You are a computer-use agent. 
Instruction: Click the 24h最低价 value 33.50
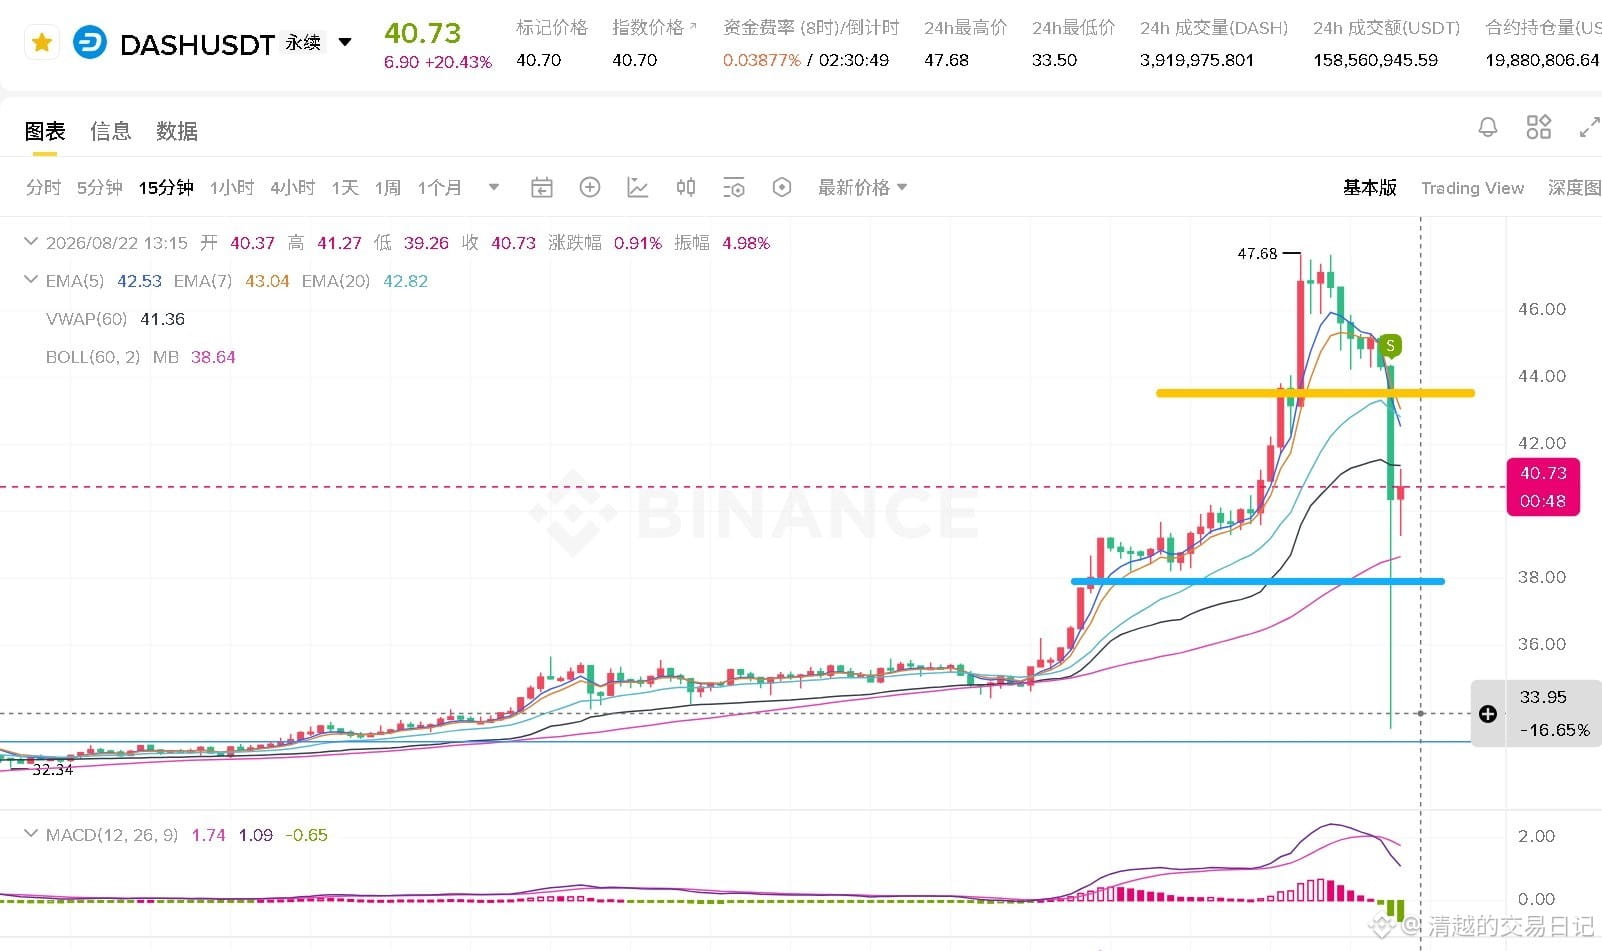point(1054,60)
